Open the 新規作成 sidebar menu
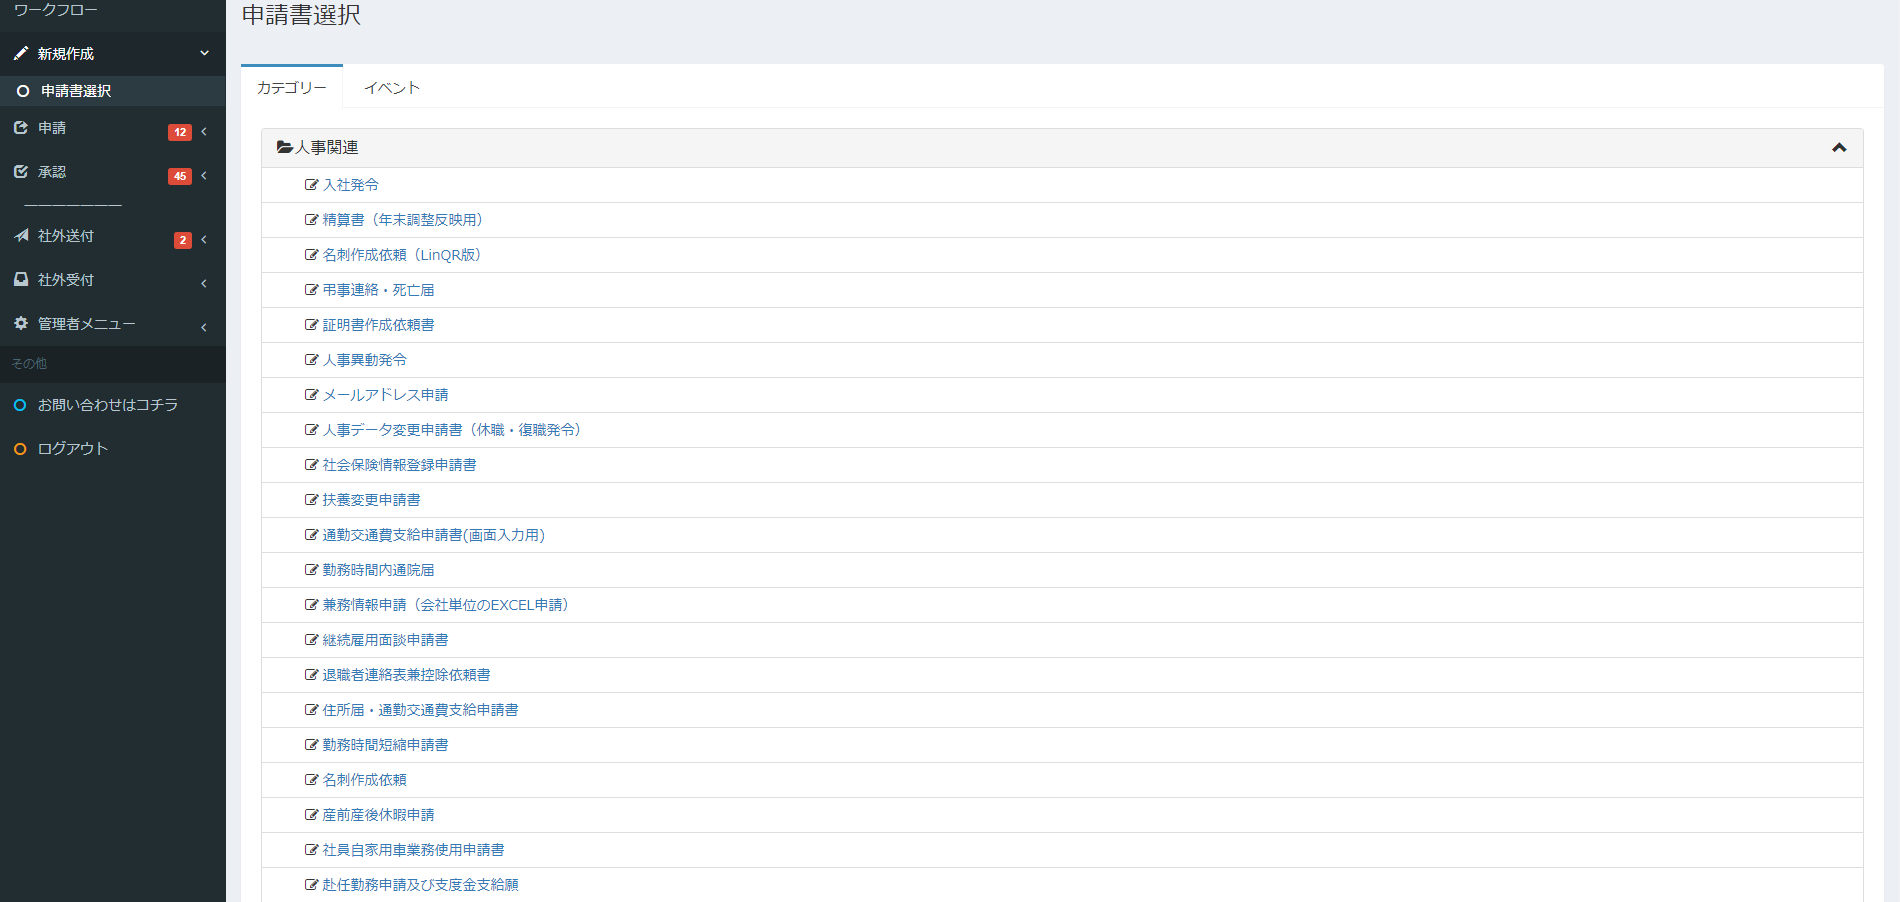This screenshot has width=1900, height=902. click(x=113, y=53)
